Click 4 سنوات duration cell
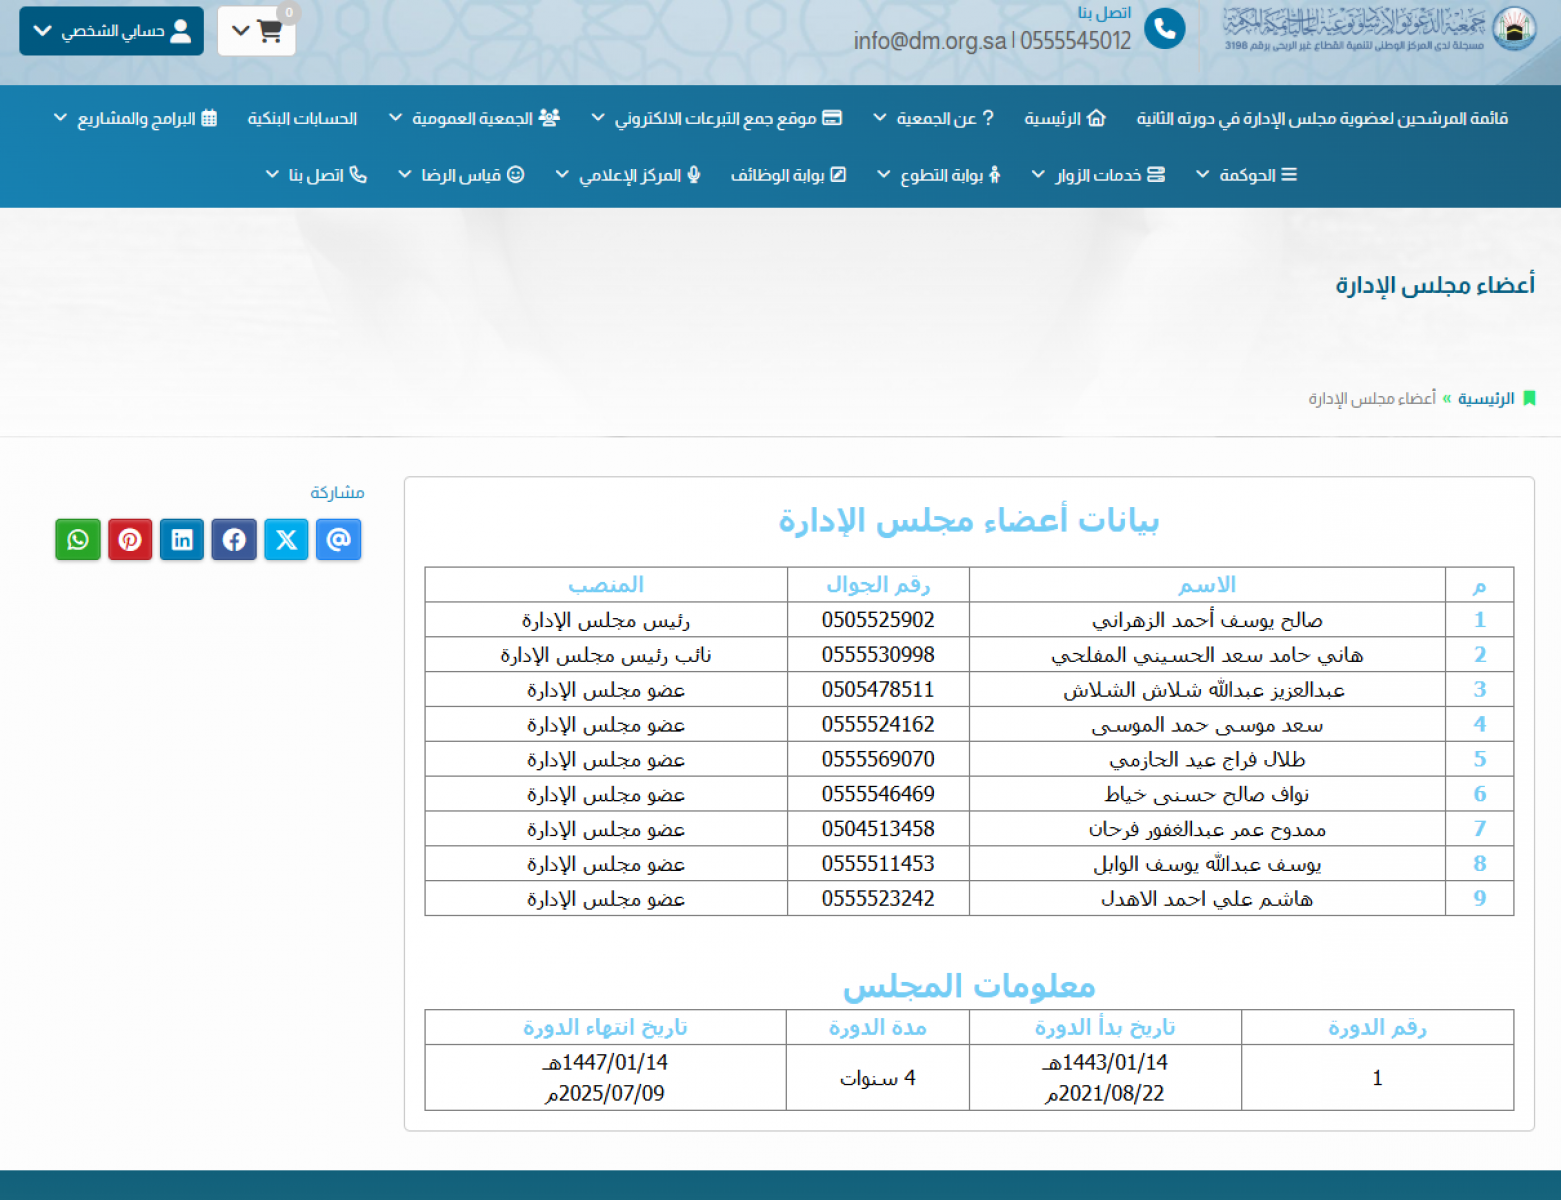The image size is (1561, 1200). tap(878, 1078)
